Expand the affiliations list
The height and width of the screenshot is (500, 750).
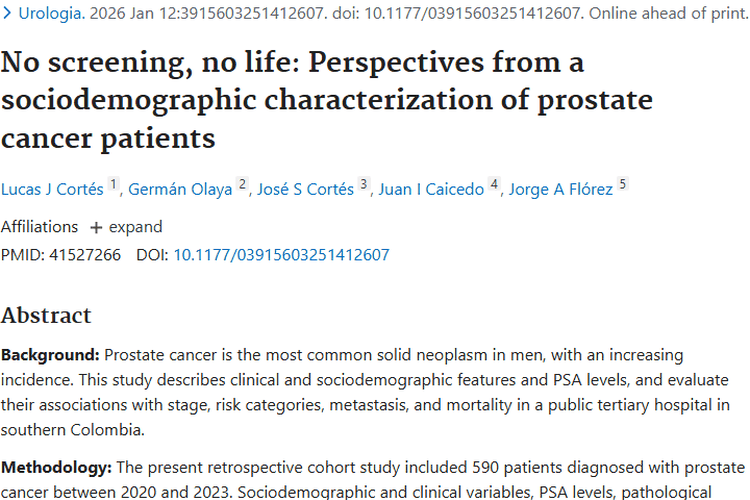(126, 226)
